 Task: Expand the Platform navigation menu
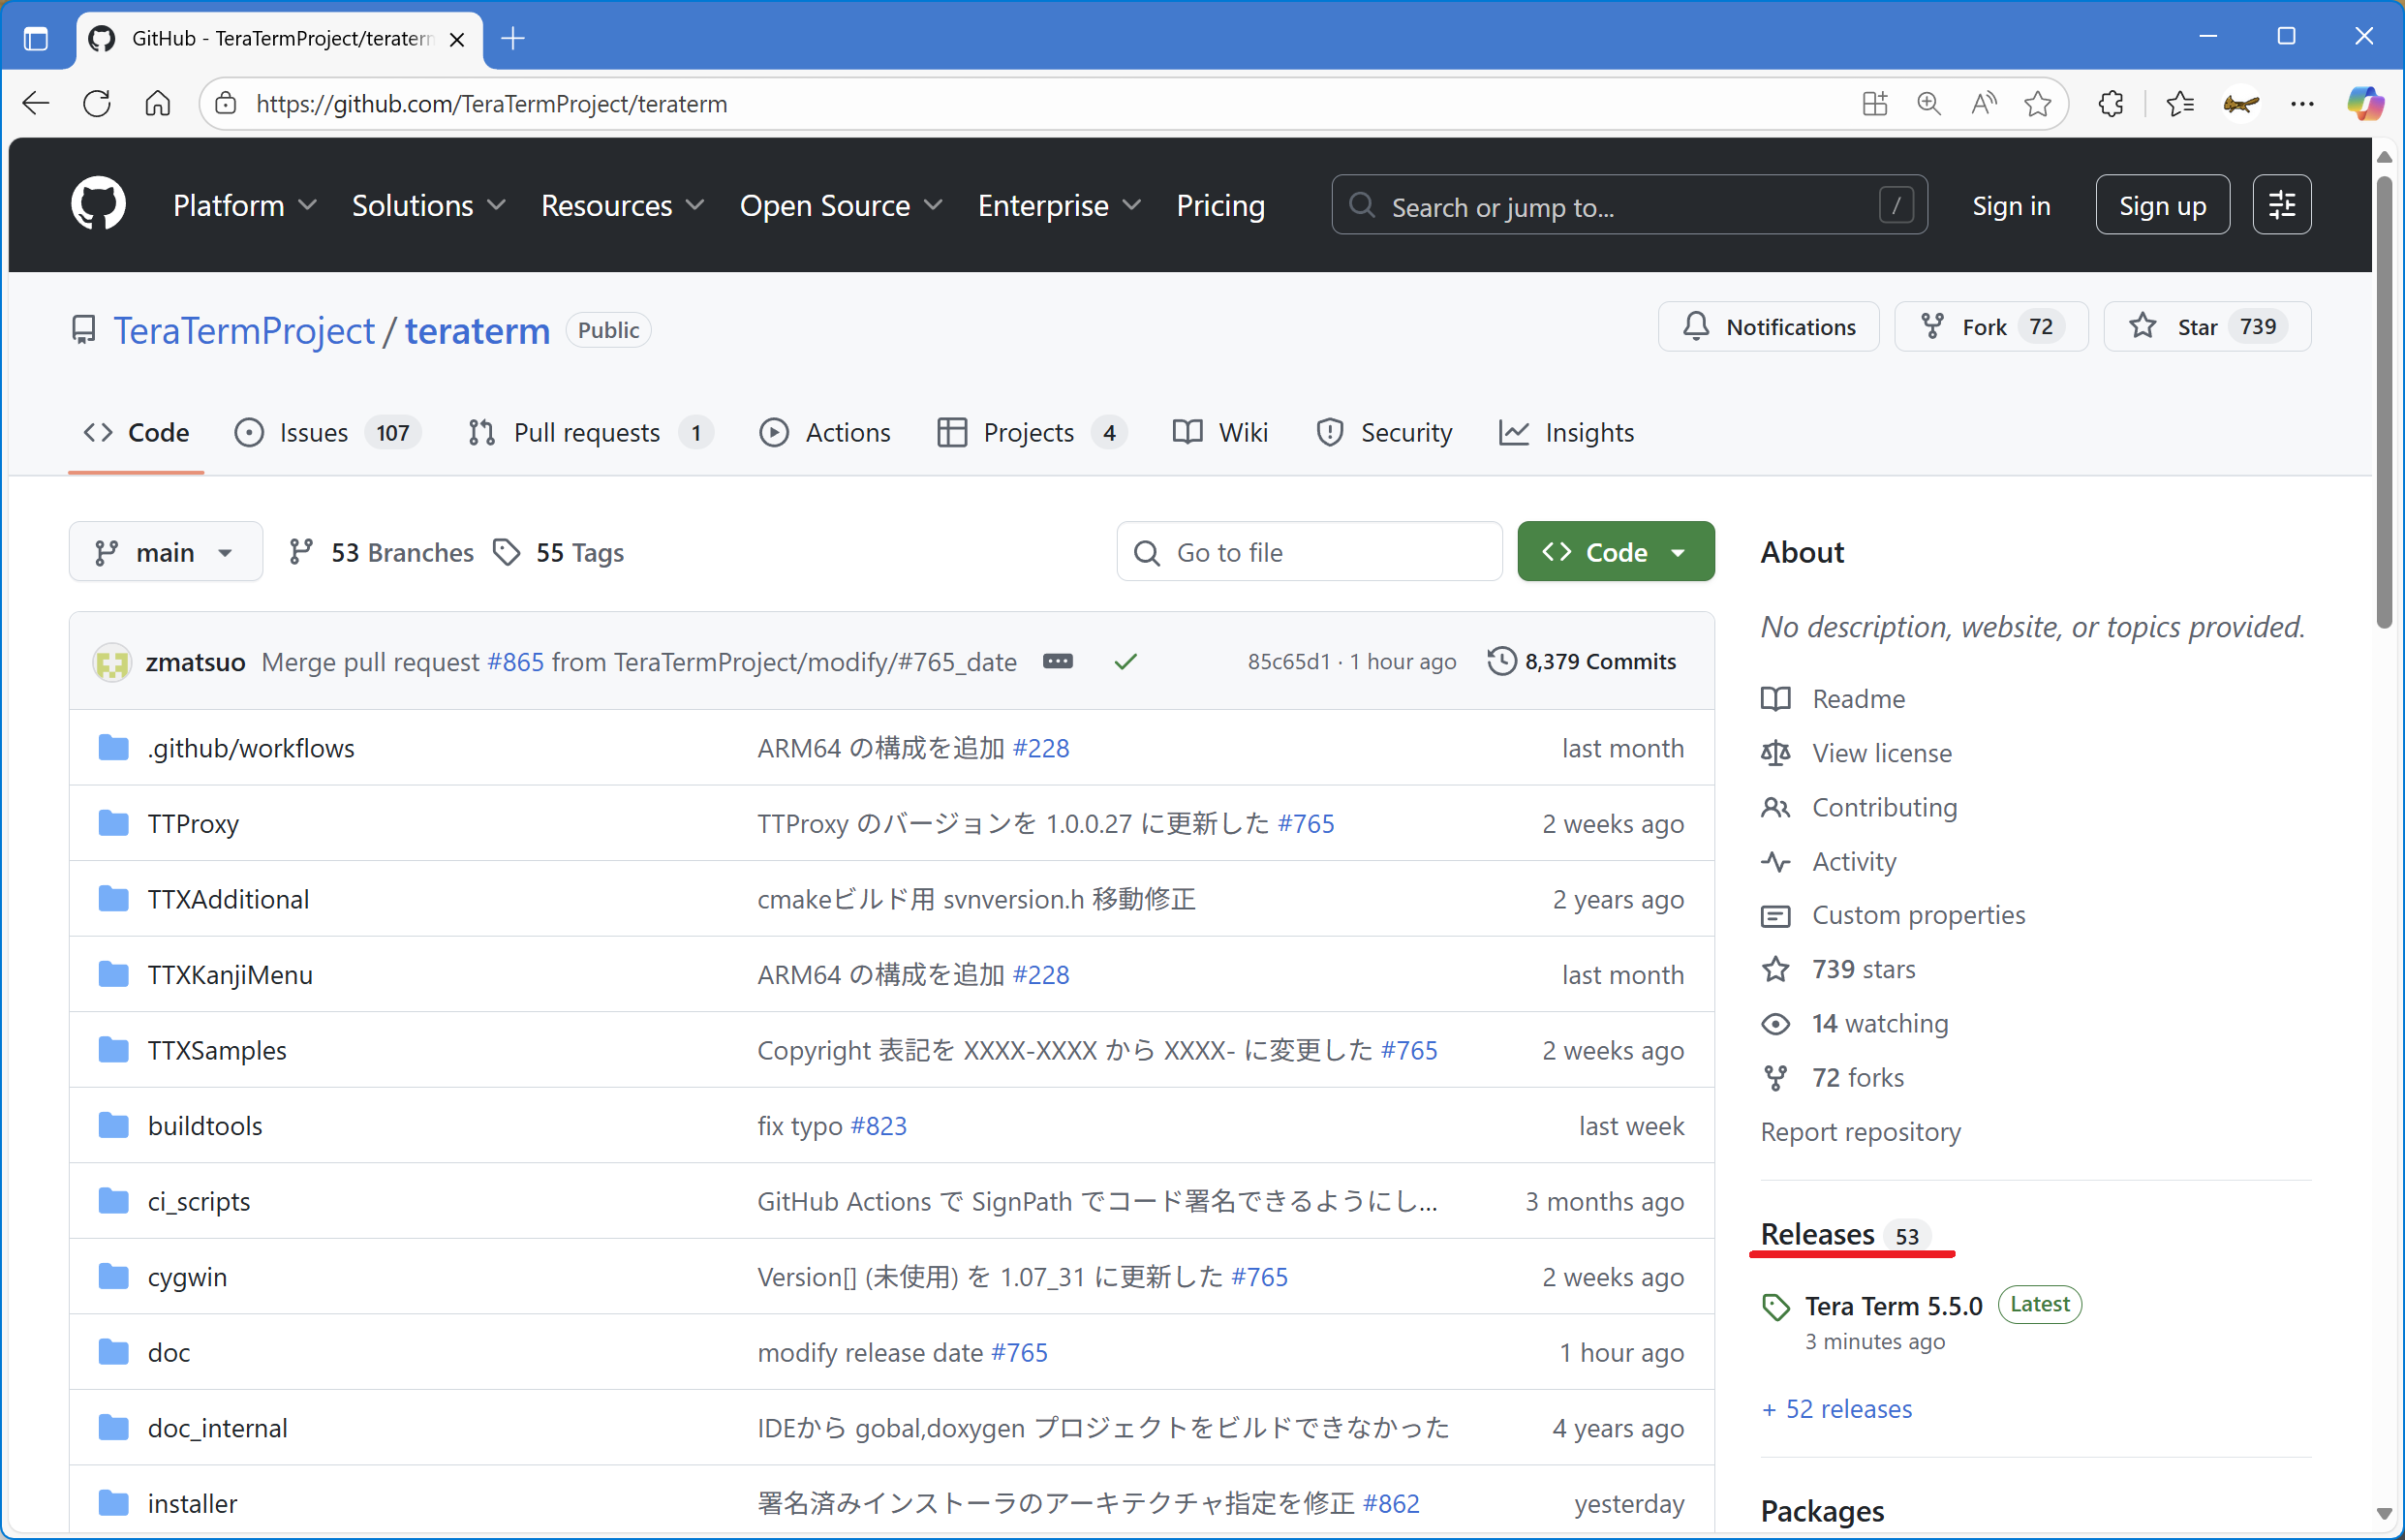(244, 205)
